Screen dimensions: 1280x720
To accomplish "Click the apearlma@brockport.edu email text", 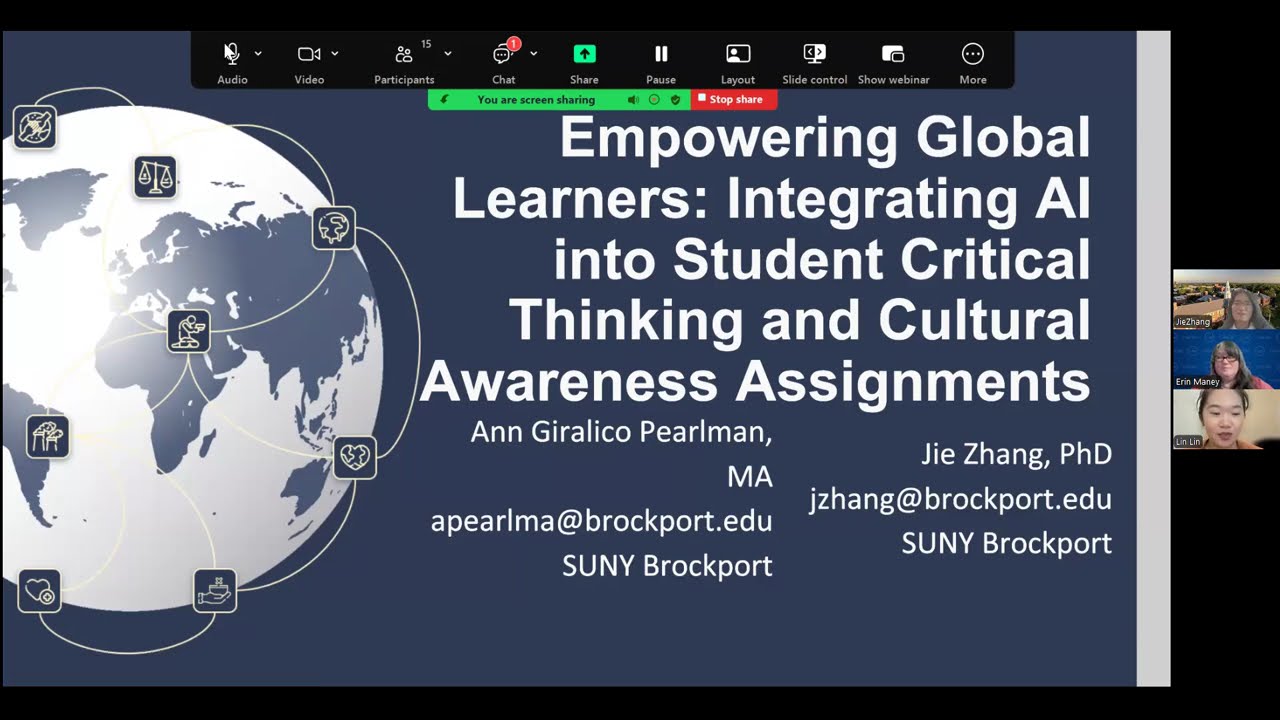I will point(601,521).
